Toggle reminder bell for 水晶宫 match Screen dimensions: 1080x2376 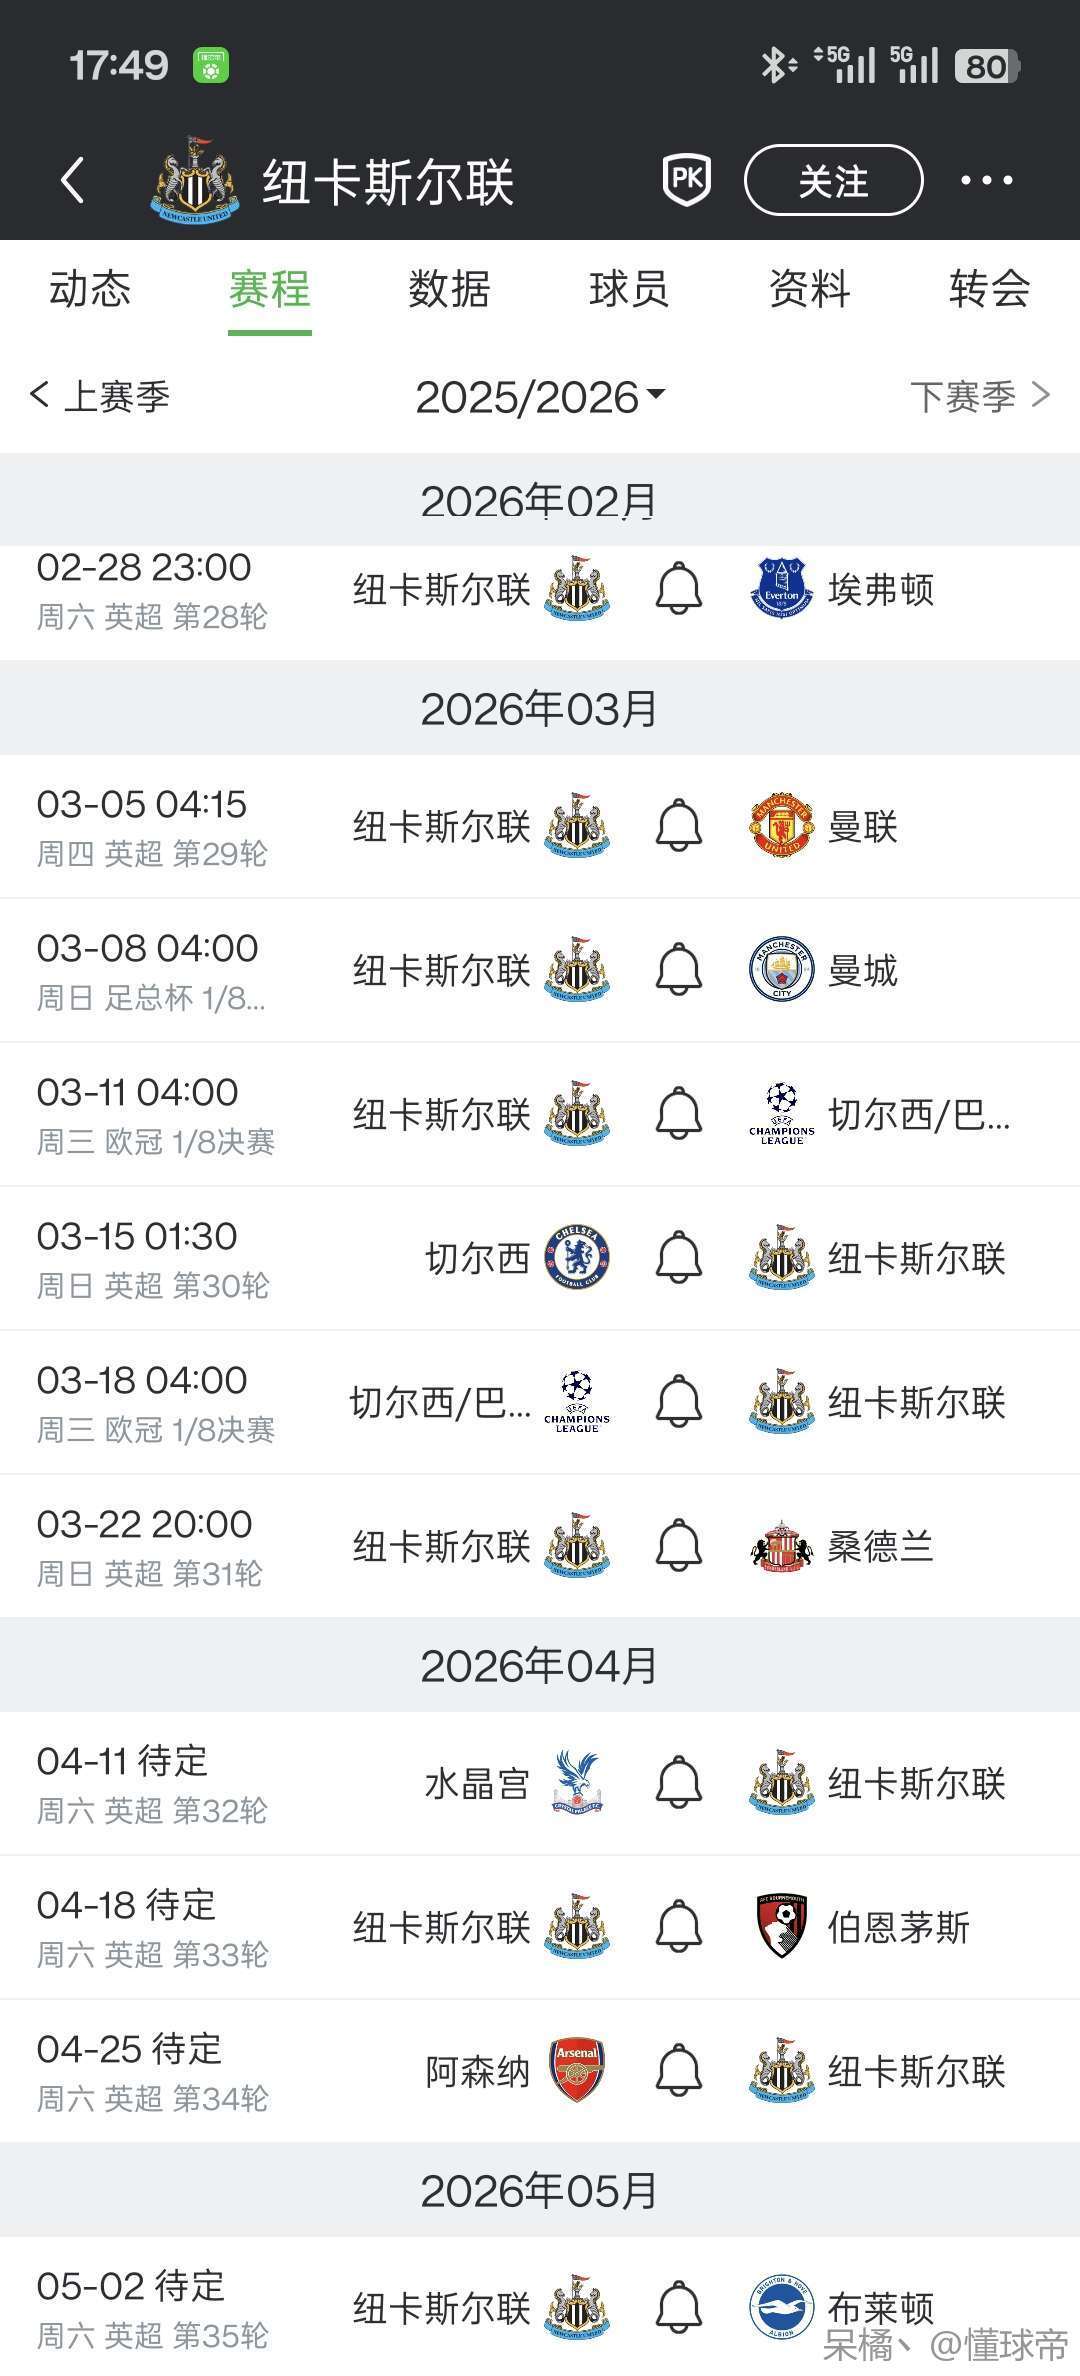678,1783
